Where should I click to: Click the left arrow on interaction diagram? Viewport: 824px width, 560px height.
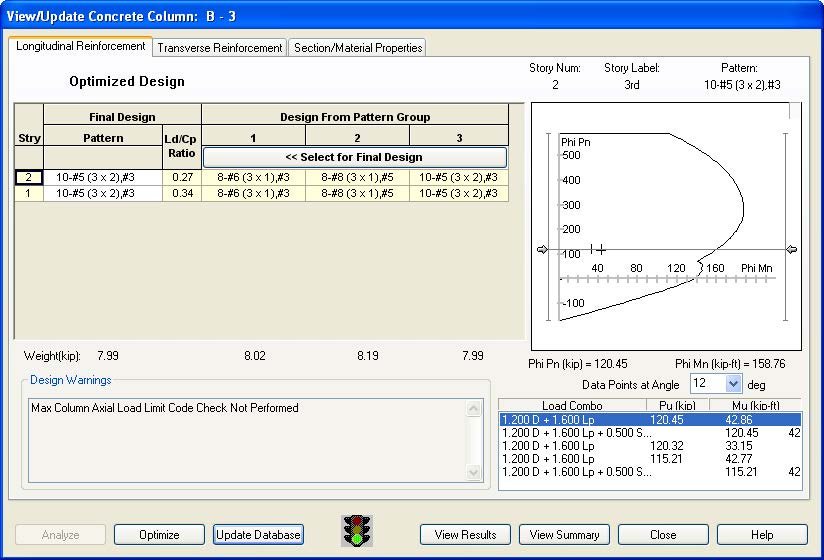click(x=542, y=250)
